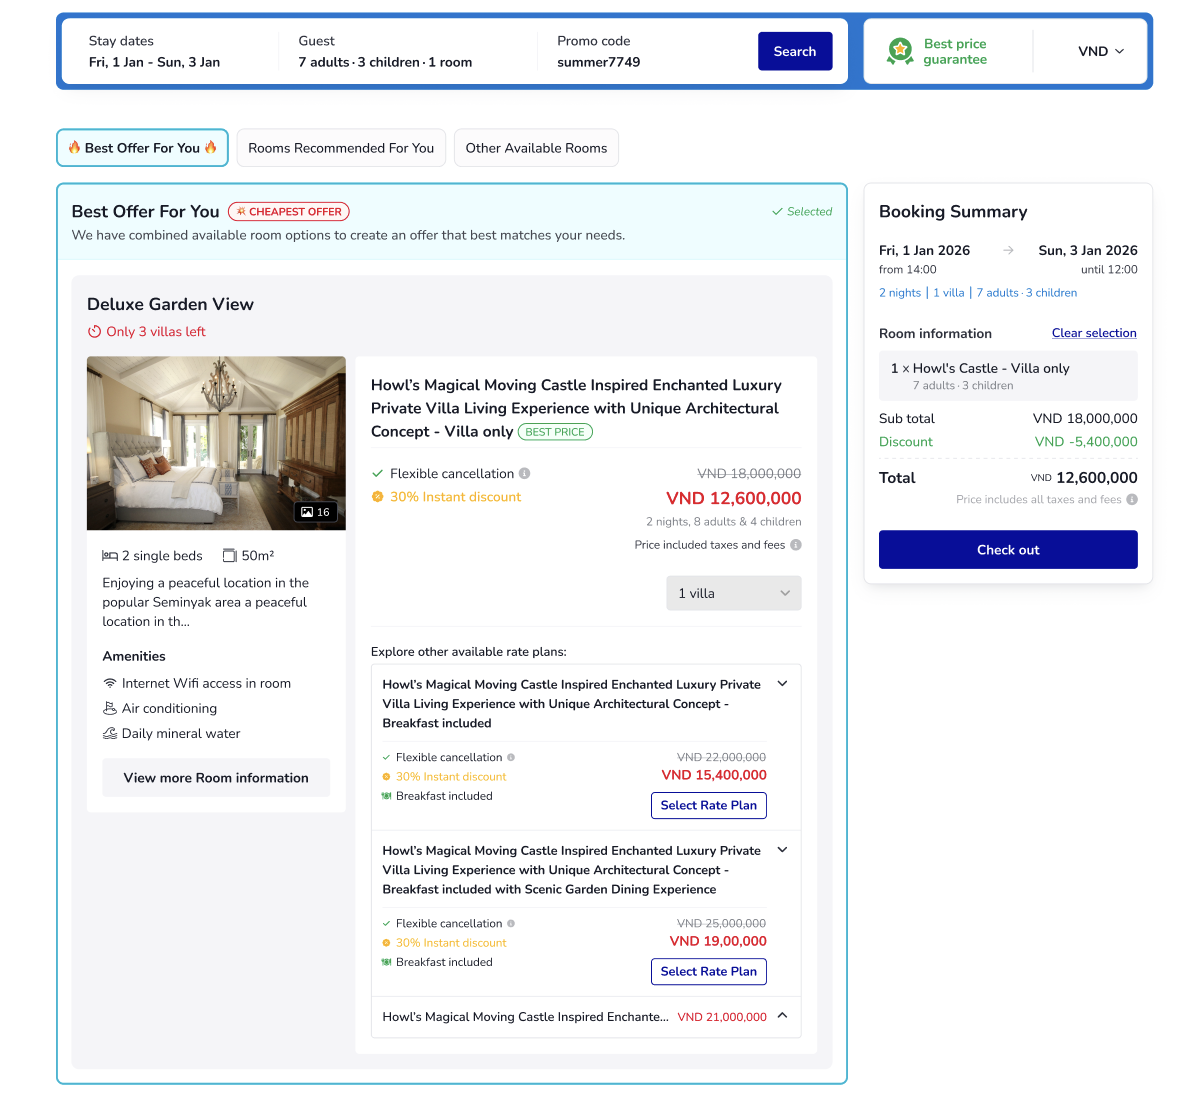Click info icon beside Price includes all taxes and fees

pos(1132,500)
